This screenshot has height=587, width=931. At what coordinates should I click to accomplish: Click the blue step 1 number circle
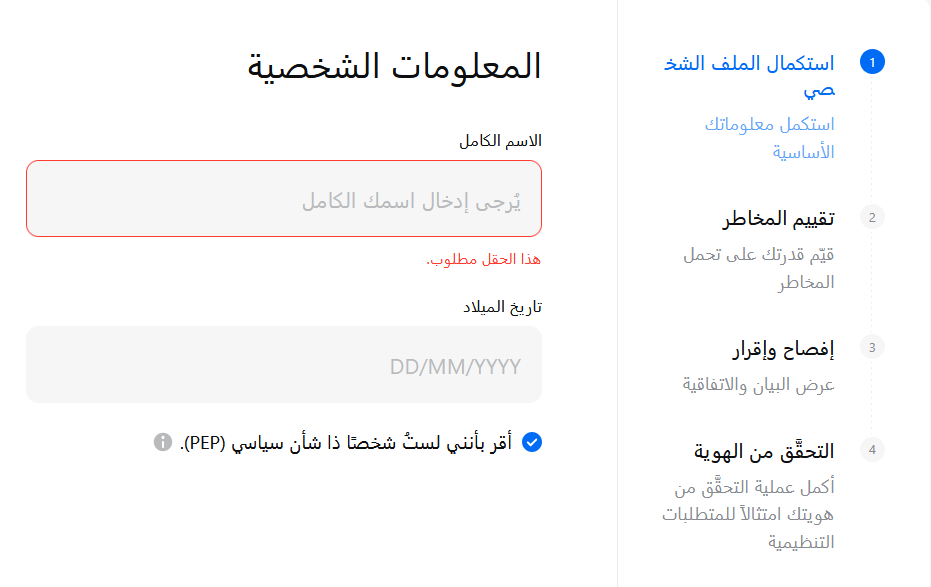pyautogui.click(x=872, y=62)
